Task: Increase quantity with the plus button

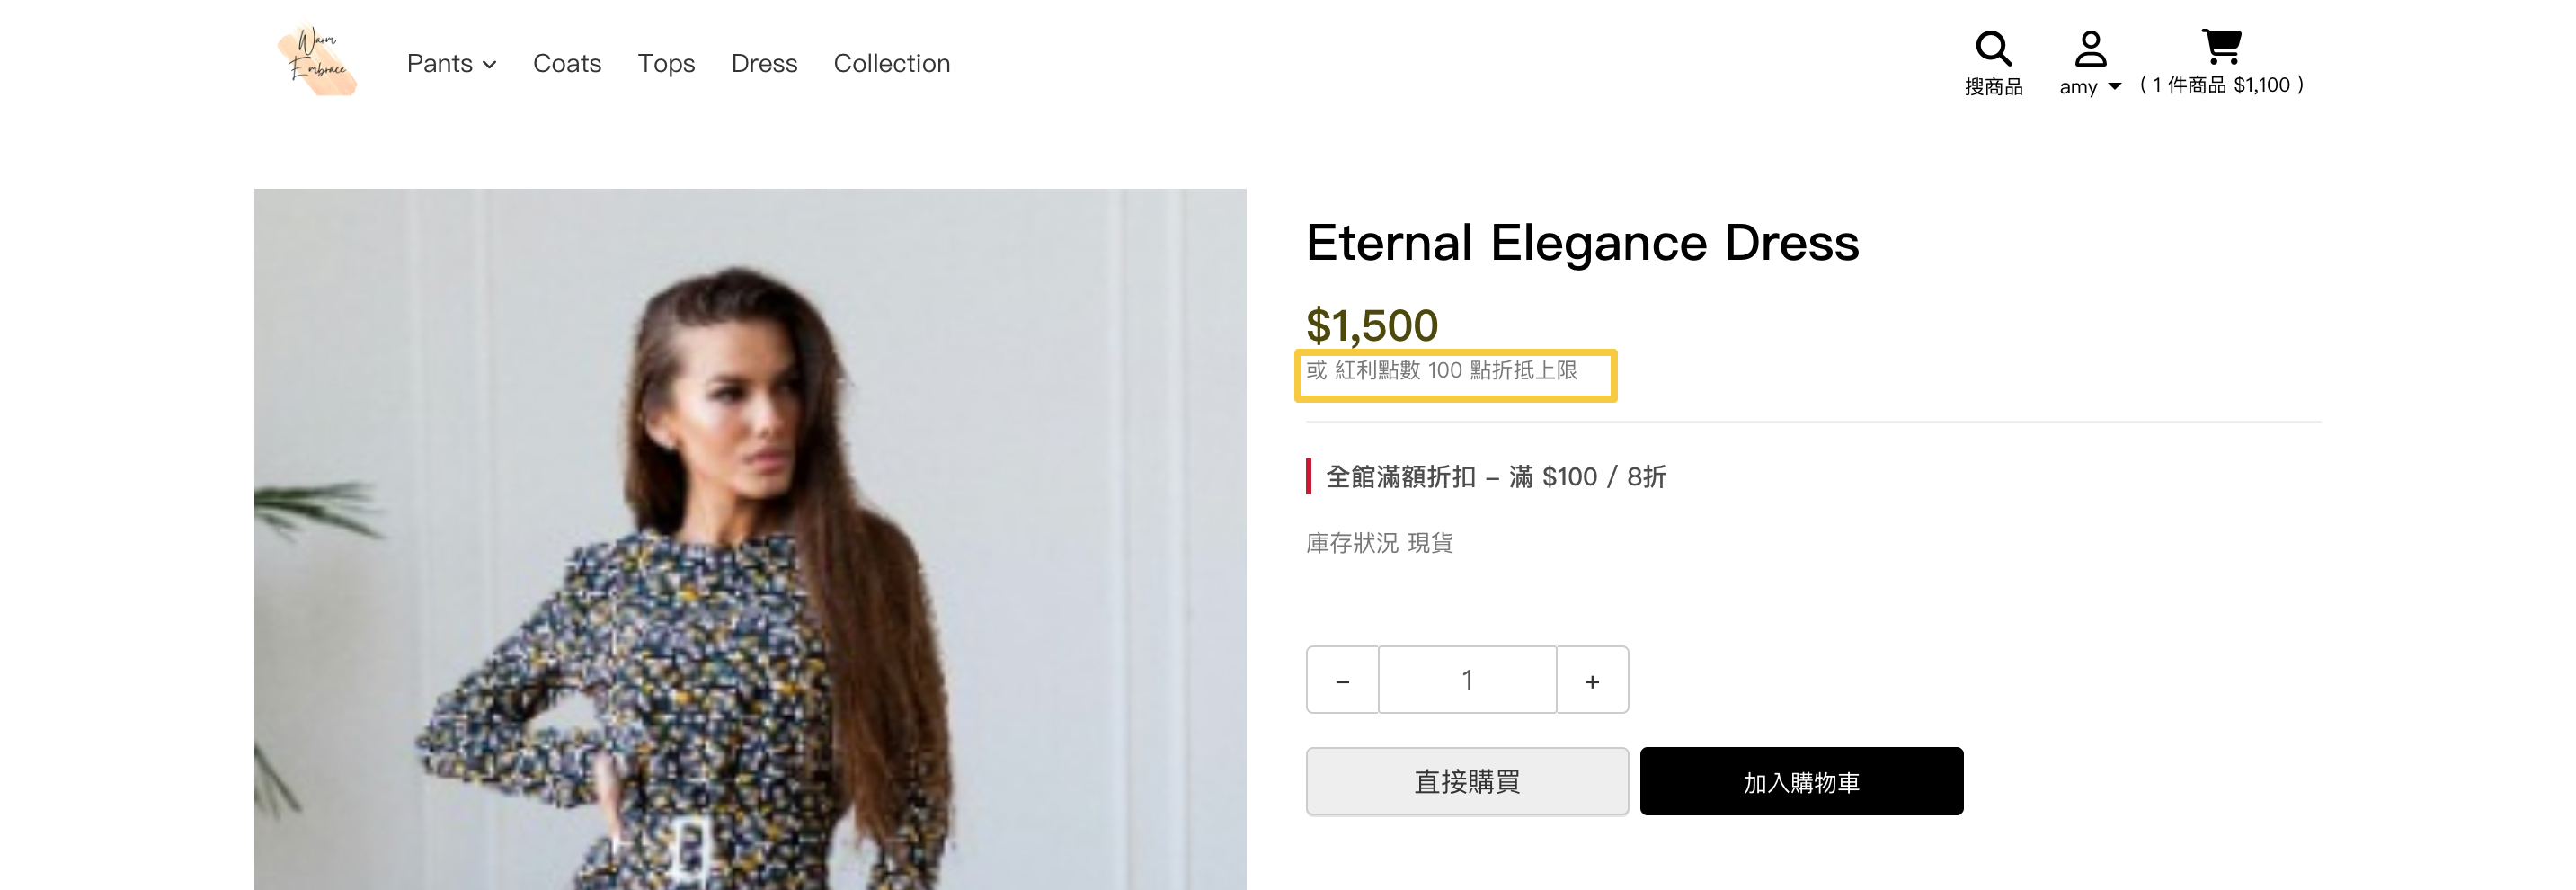Action: [1592, 681]
